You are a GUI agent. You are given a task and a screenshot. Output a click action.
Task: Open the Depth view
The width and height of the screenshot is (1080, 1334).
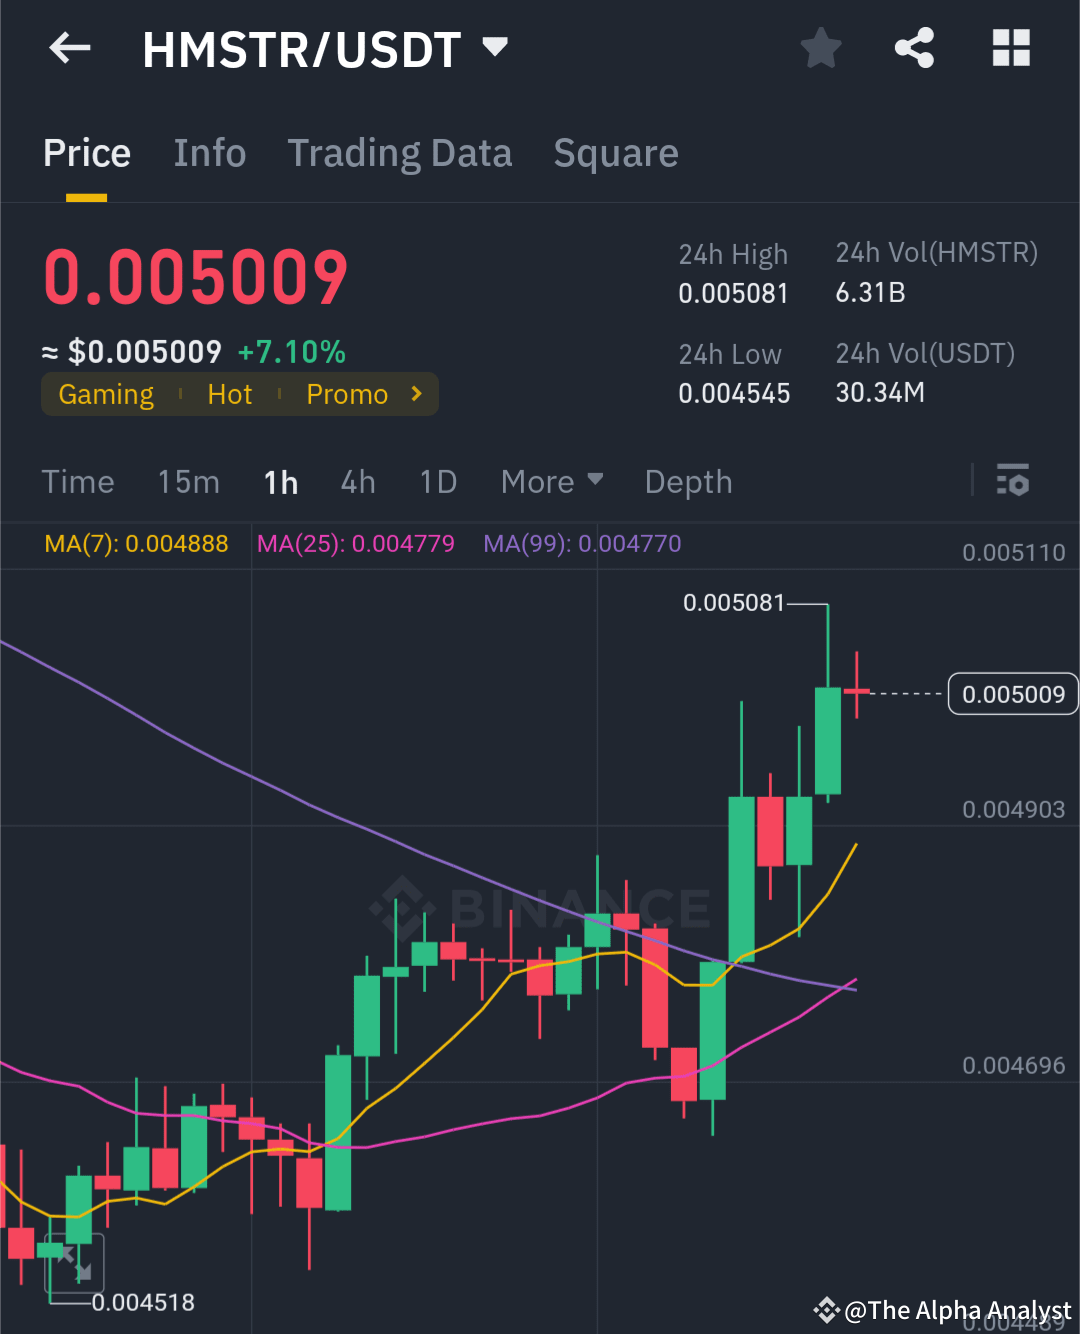coord(688,481)
